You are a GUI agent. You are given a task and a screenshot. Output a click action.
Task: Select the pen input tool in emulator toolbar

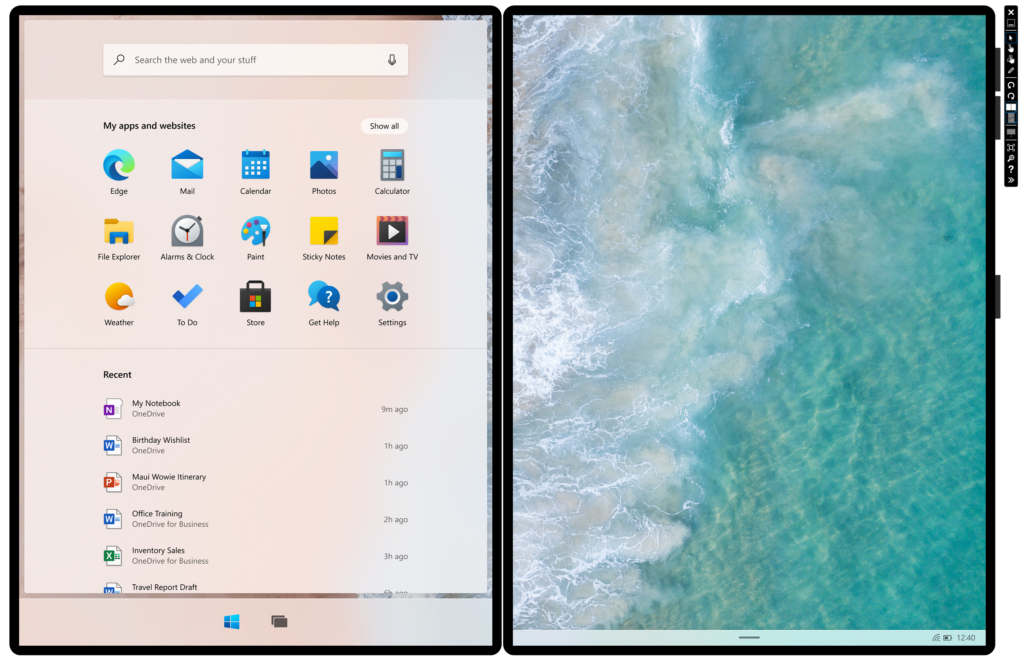[1011, 71]
